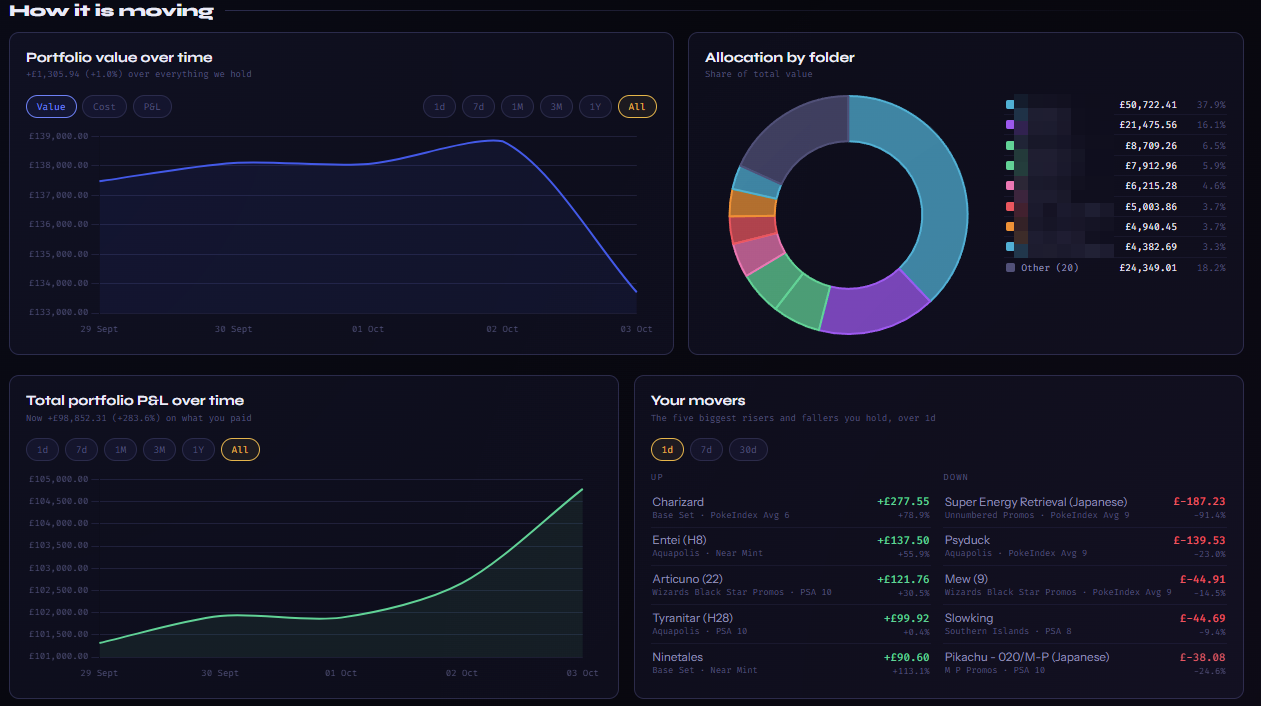The height and width of the screenshot is (706, 1261).
Task: Click the orange legend swatch beside £4,940.45
Action: click(x=1010, y=227)
